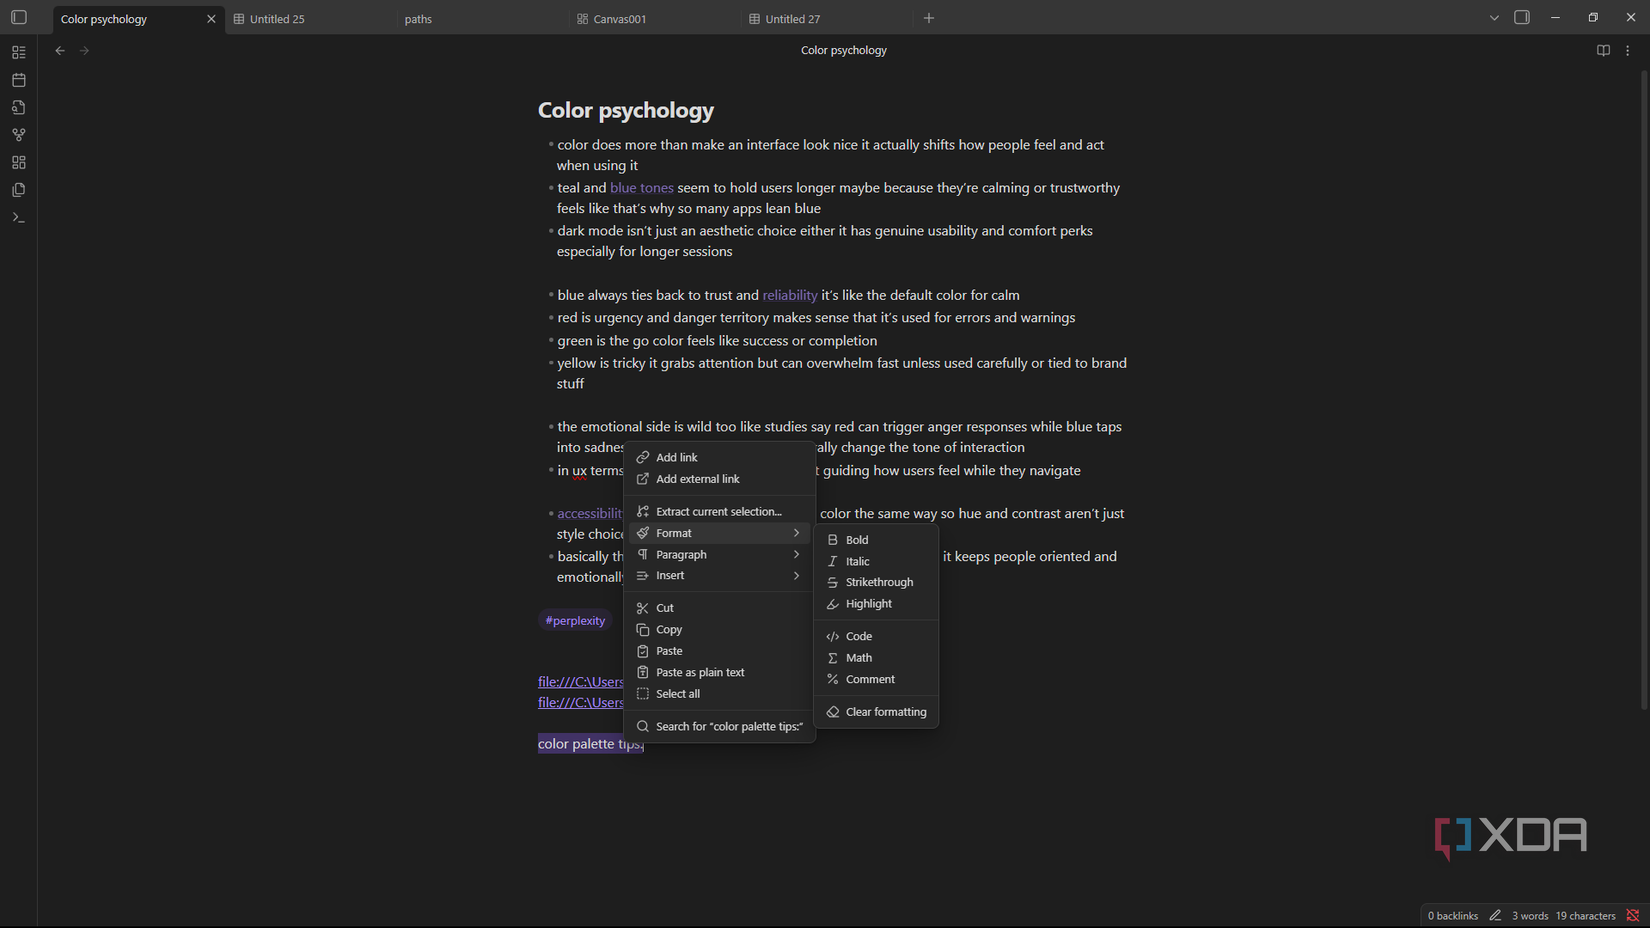Toggle the left sidebar panel
Viewport: 1650px width, 928px height.
tap(18, 17)
